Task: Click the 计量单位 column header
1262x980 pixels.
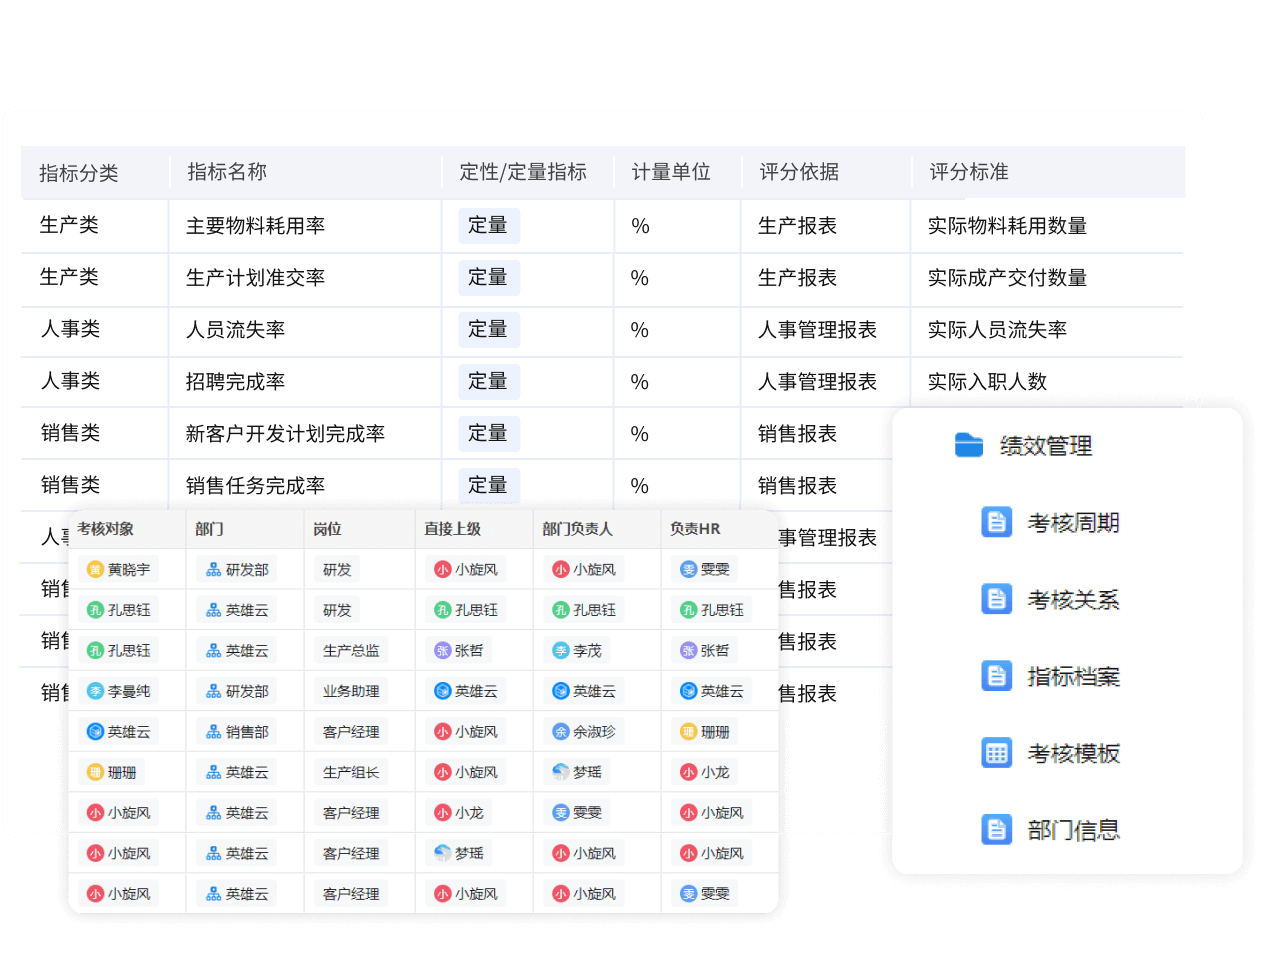Action: 671,172
